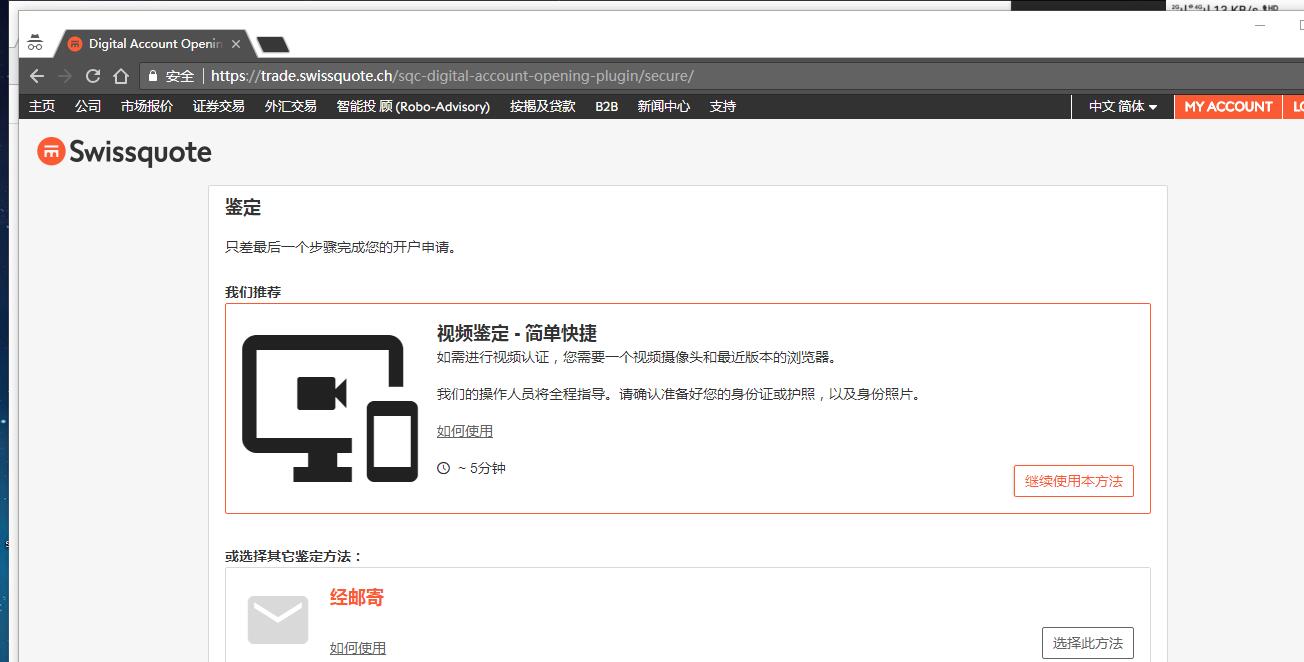Image resolution: width=1304 pixels, height=662 pixels.
Task: Close the Digital Account Opening tab
Action: click(237, 44)
